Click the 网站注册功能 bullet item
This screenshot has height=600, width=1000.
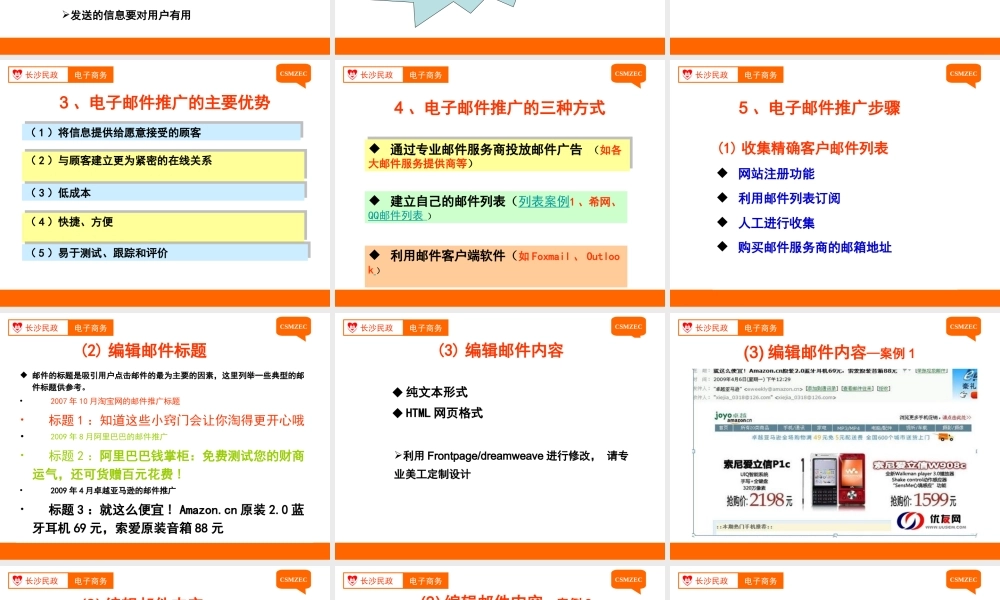[775, 174]
